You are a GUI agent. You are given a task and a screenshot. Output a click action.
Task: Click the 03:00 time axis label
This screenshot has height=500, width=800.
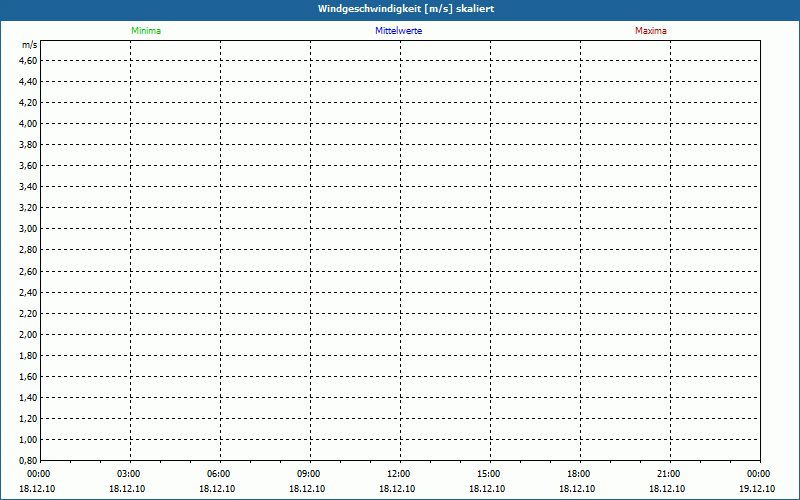[129, 474]
